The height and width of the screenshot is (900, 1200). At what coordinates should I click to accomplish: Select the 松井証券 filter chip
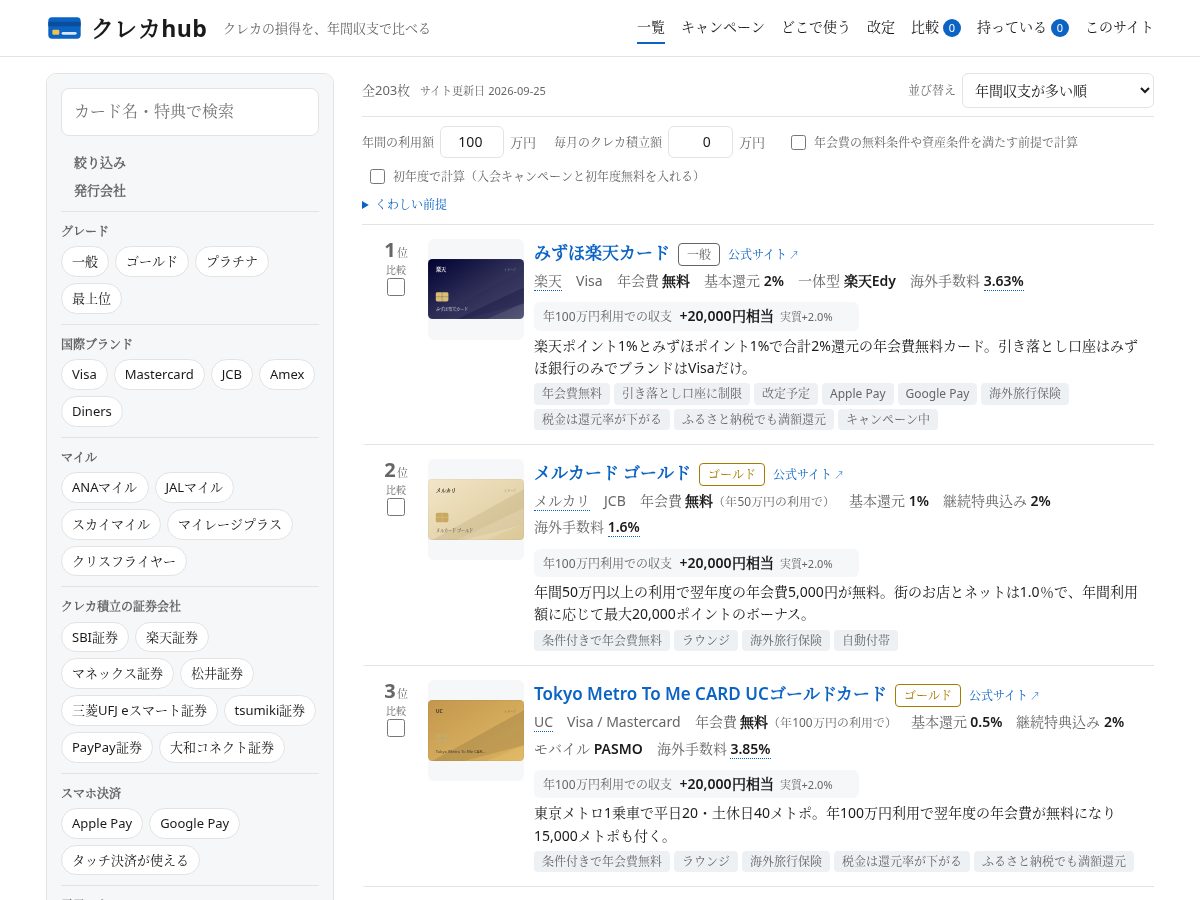pos(218,674)
